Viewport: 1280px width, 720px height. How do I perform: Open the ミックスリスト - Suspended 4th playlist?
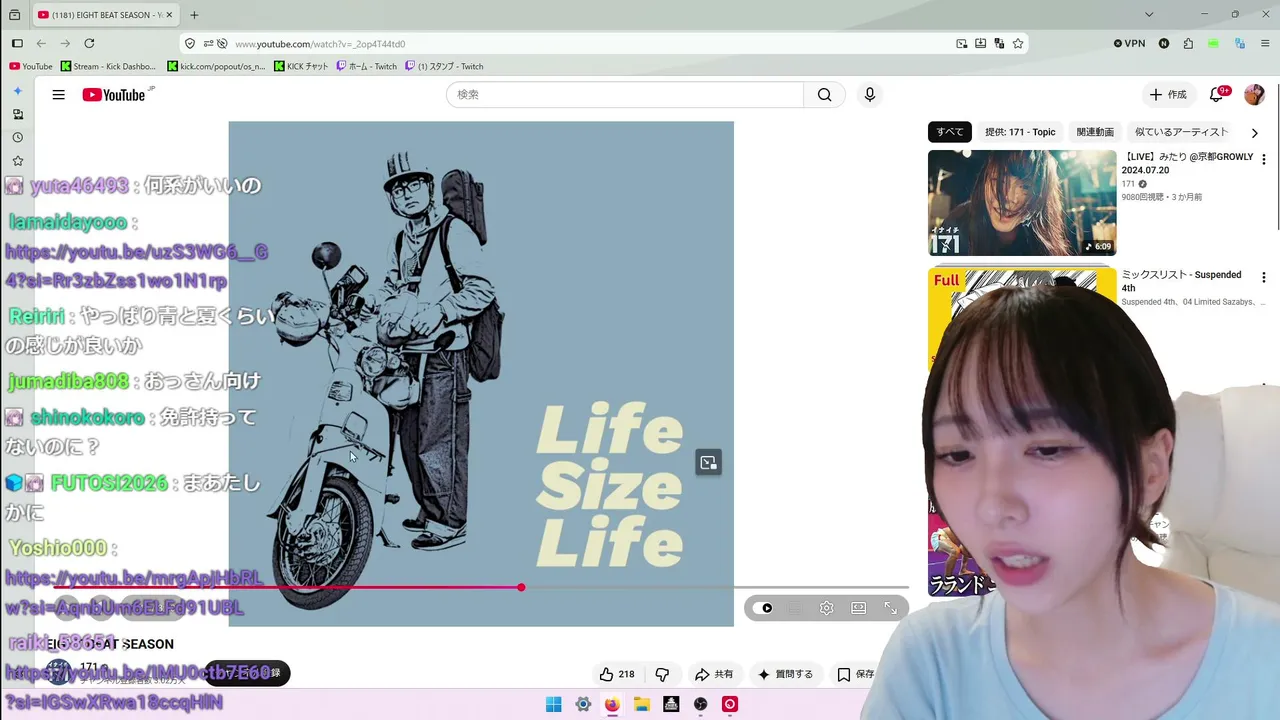pos(1181,281)
